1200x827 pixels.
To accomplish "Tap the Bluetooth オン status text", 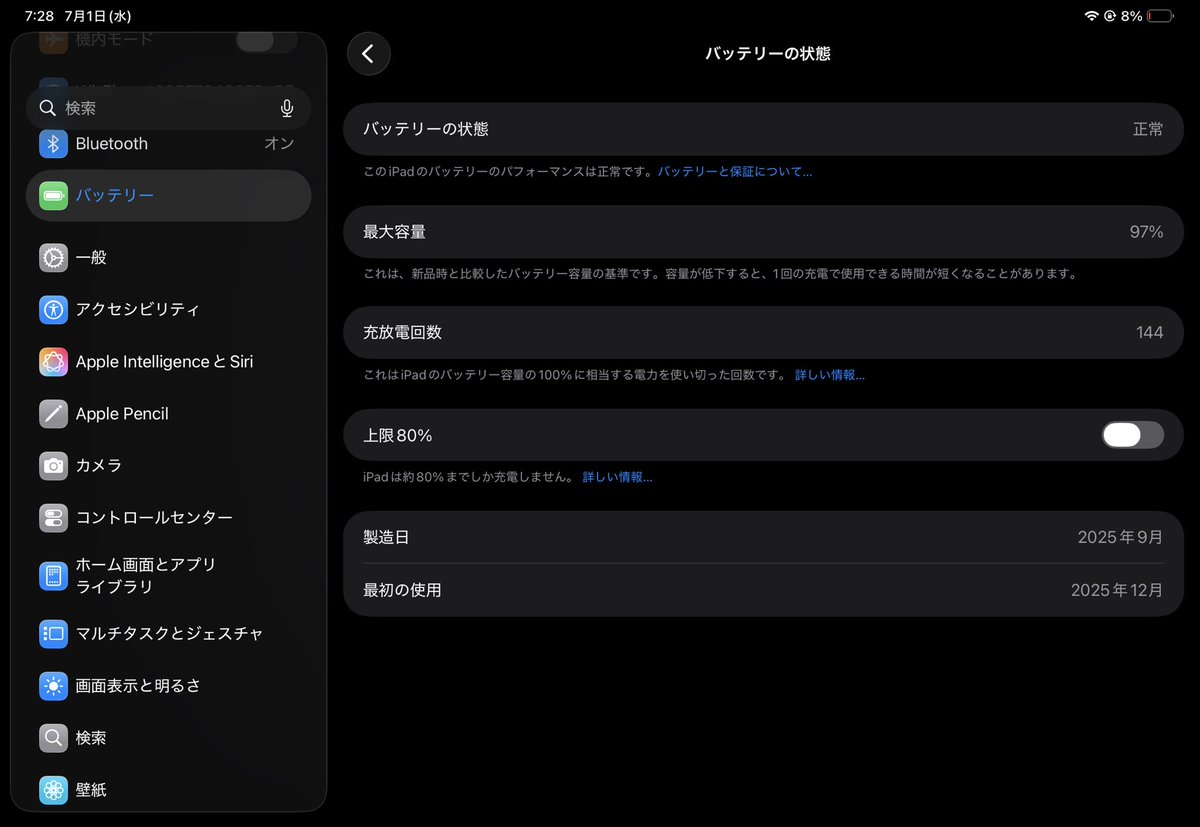I will click(x=279, y=144).
